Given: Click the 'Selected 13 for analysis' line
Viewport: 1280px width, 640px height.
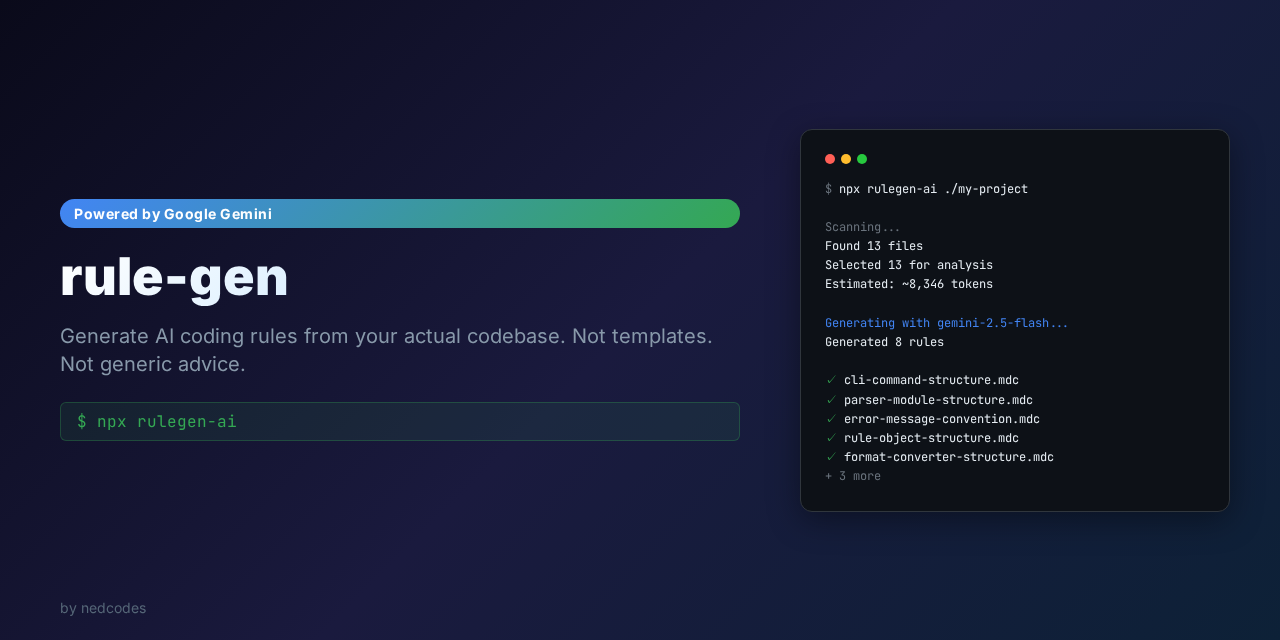Looking at the screenshot, I should coord(909,265).
